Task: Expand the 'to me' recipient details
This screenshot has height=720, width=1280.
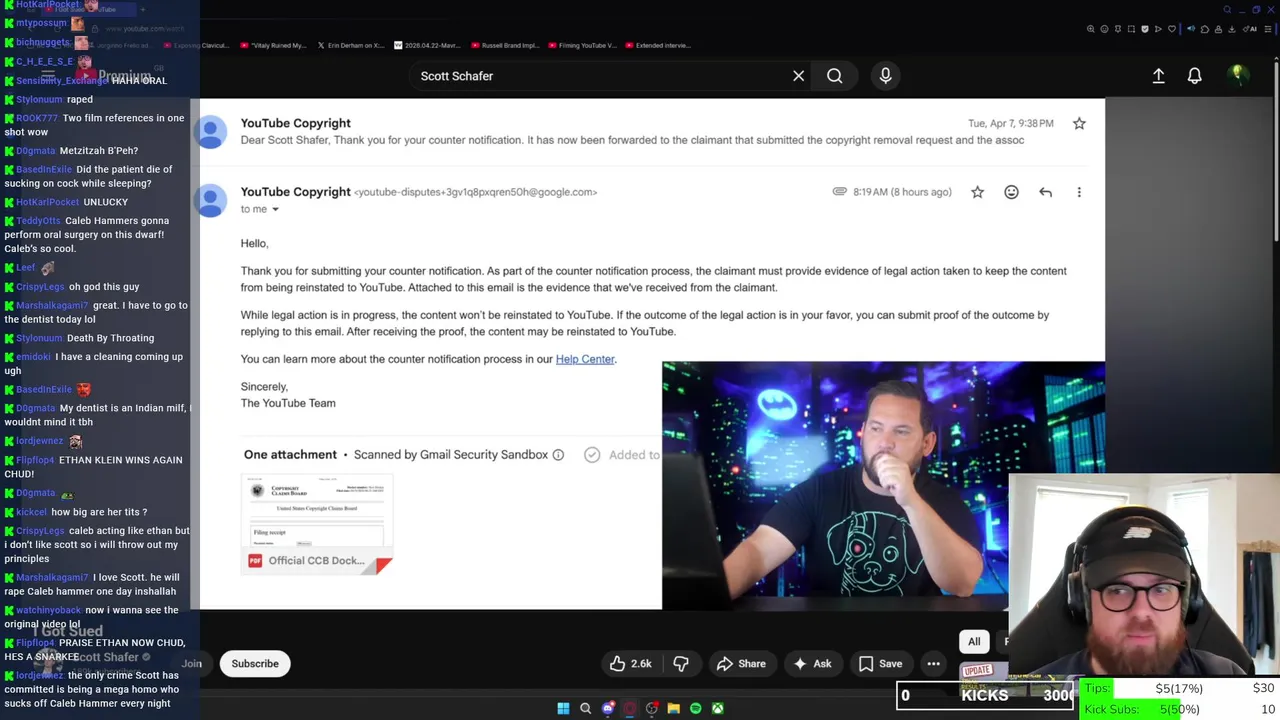Action: pos(275,209)
